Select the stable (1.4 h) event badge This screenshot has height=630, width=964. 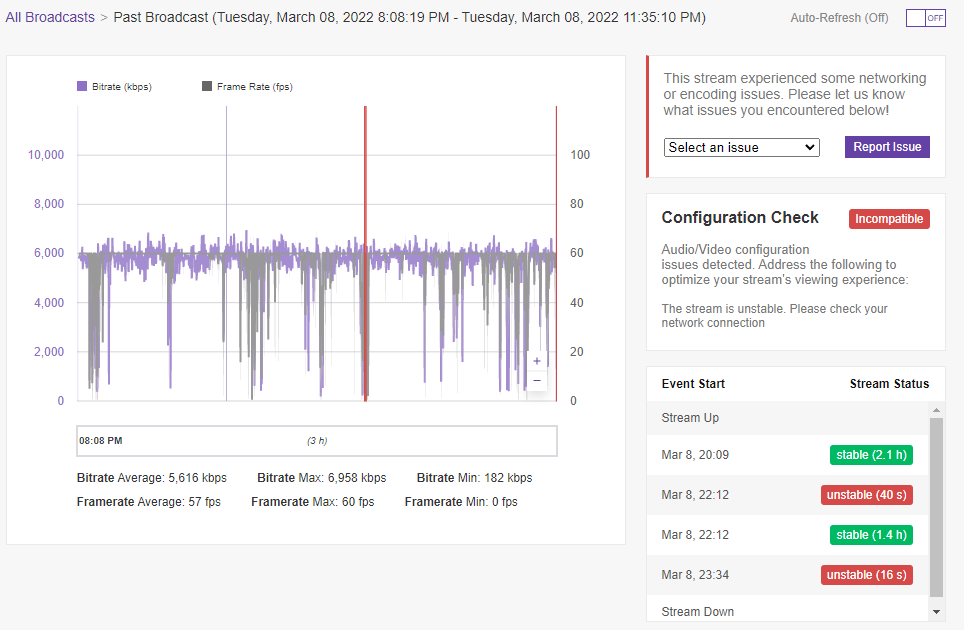(871, 535)
